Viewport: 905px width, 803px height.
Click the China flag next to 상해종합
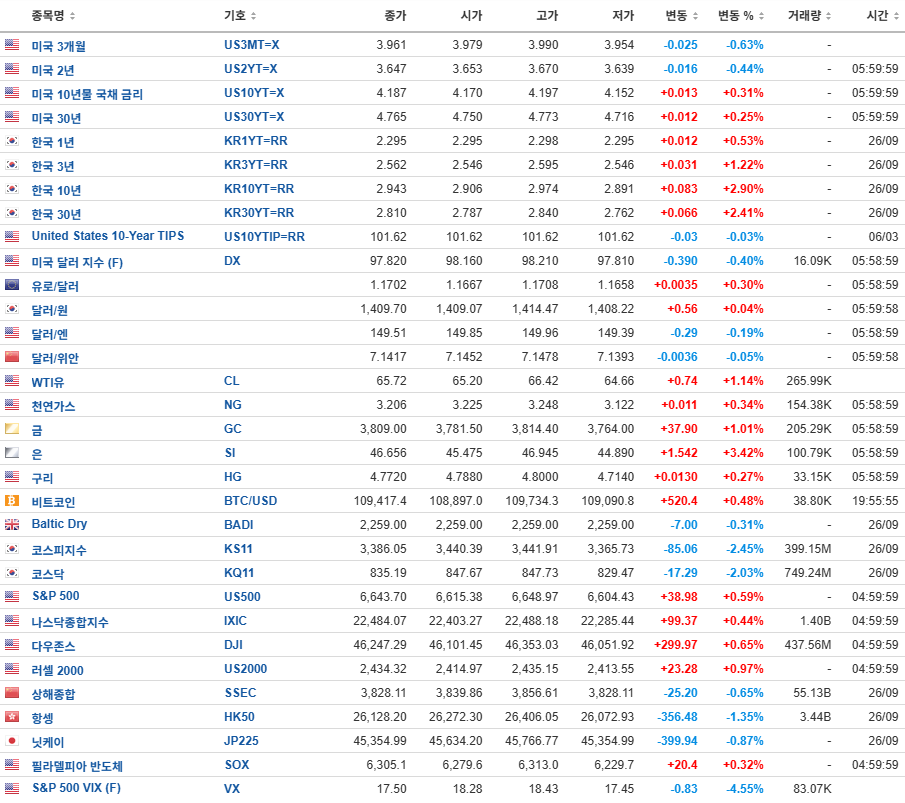point(14,692)
